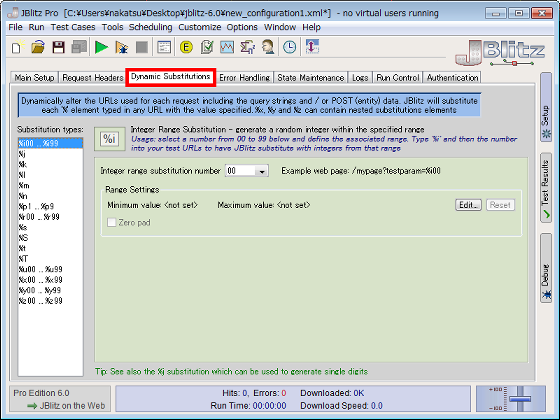Open an existing configuration folder icon
Viewport: 560px width, 420px height.
38,47
